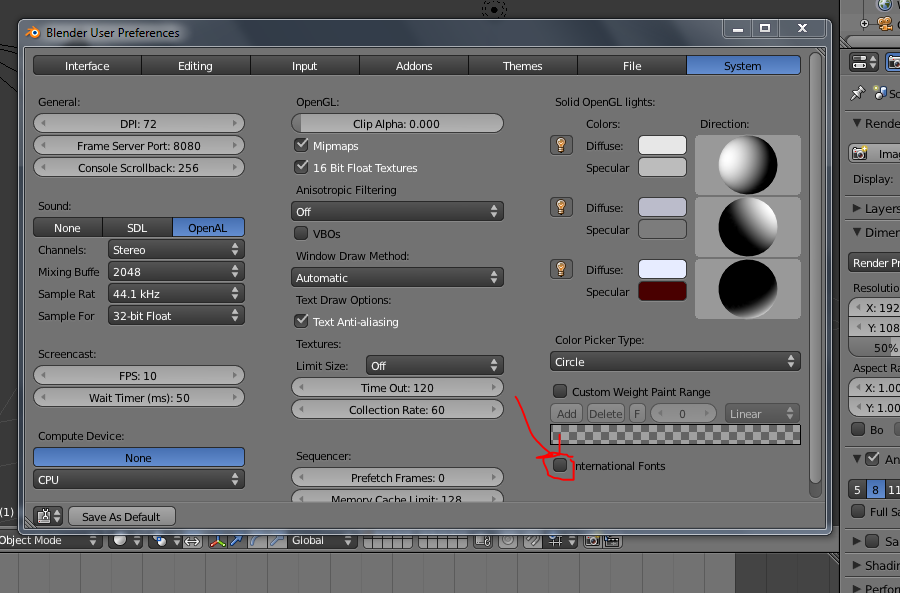Click the first light direction sphere

pyautogui.click(x=747, y=165)
